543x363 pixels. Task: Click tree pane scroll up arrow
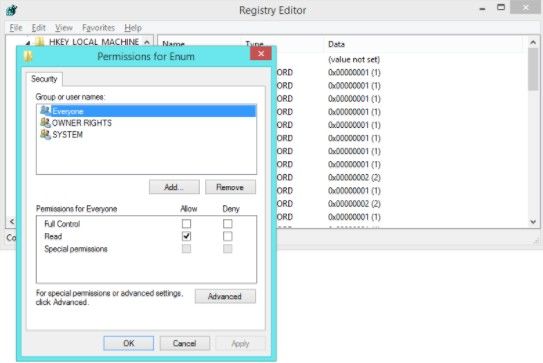147,42
